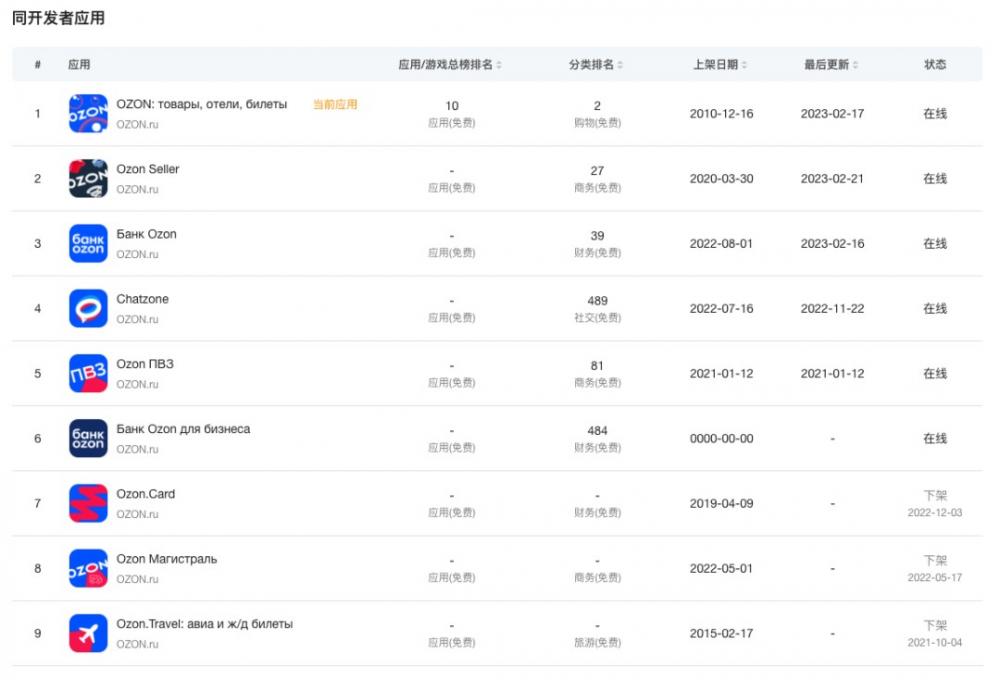Open the Ozon Seller app title

(x=147, y=170)
